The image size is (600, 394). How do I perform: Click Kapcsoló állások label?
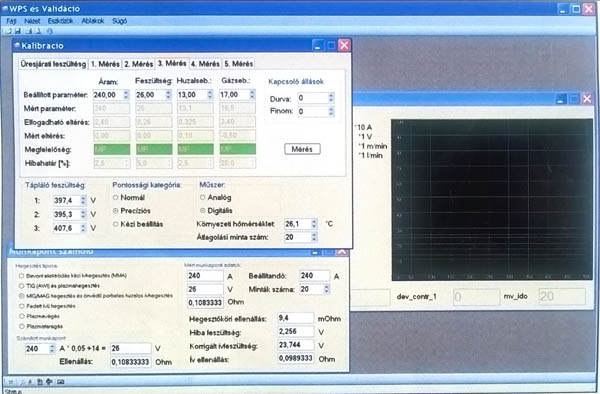pos(296,81)
